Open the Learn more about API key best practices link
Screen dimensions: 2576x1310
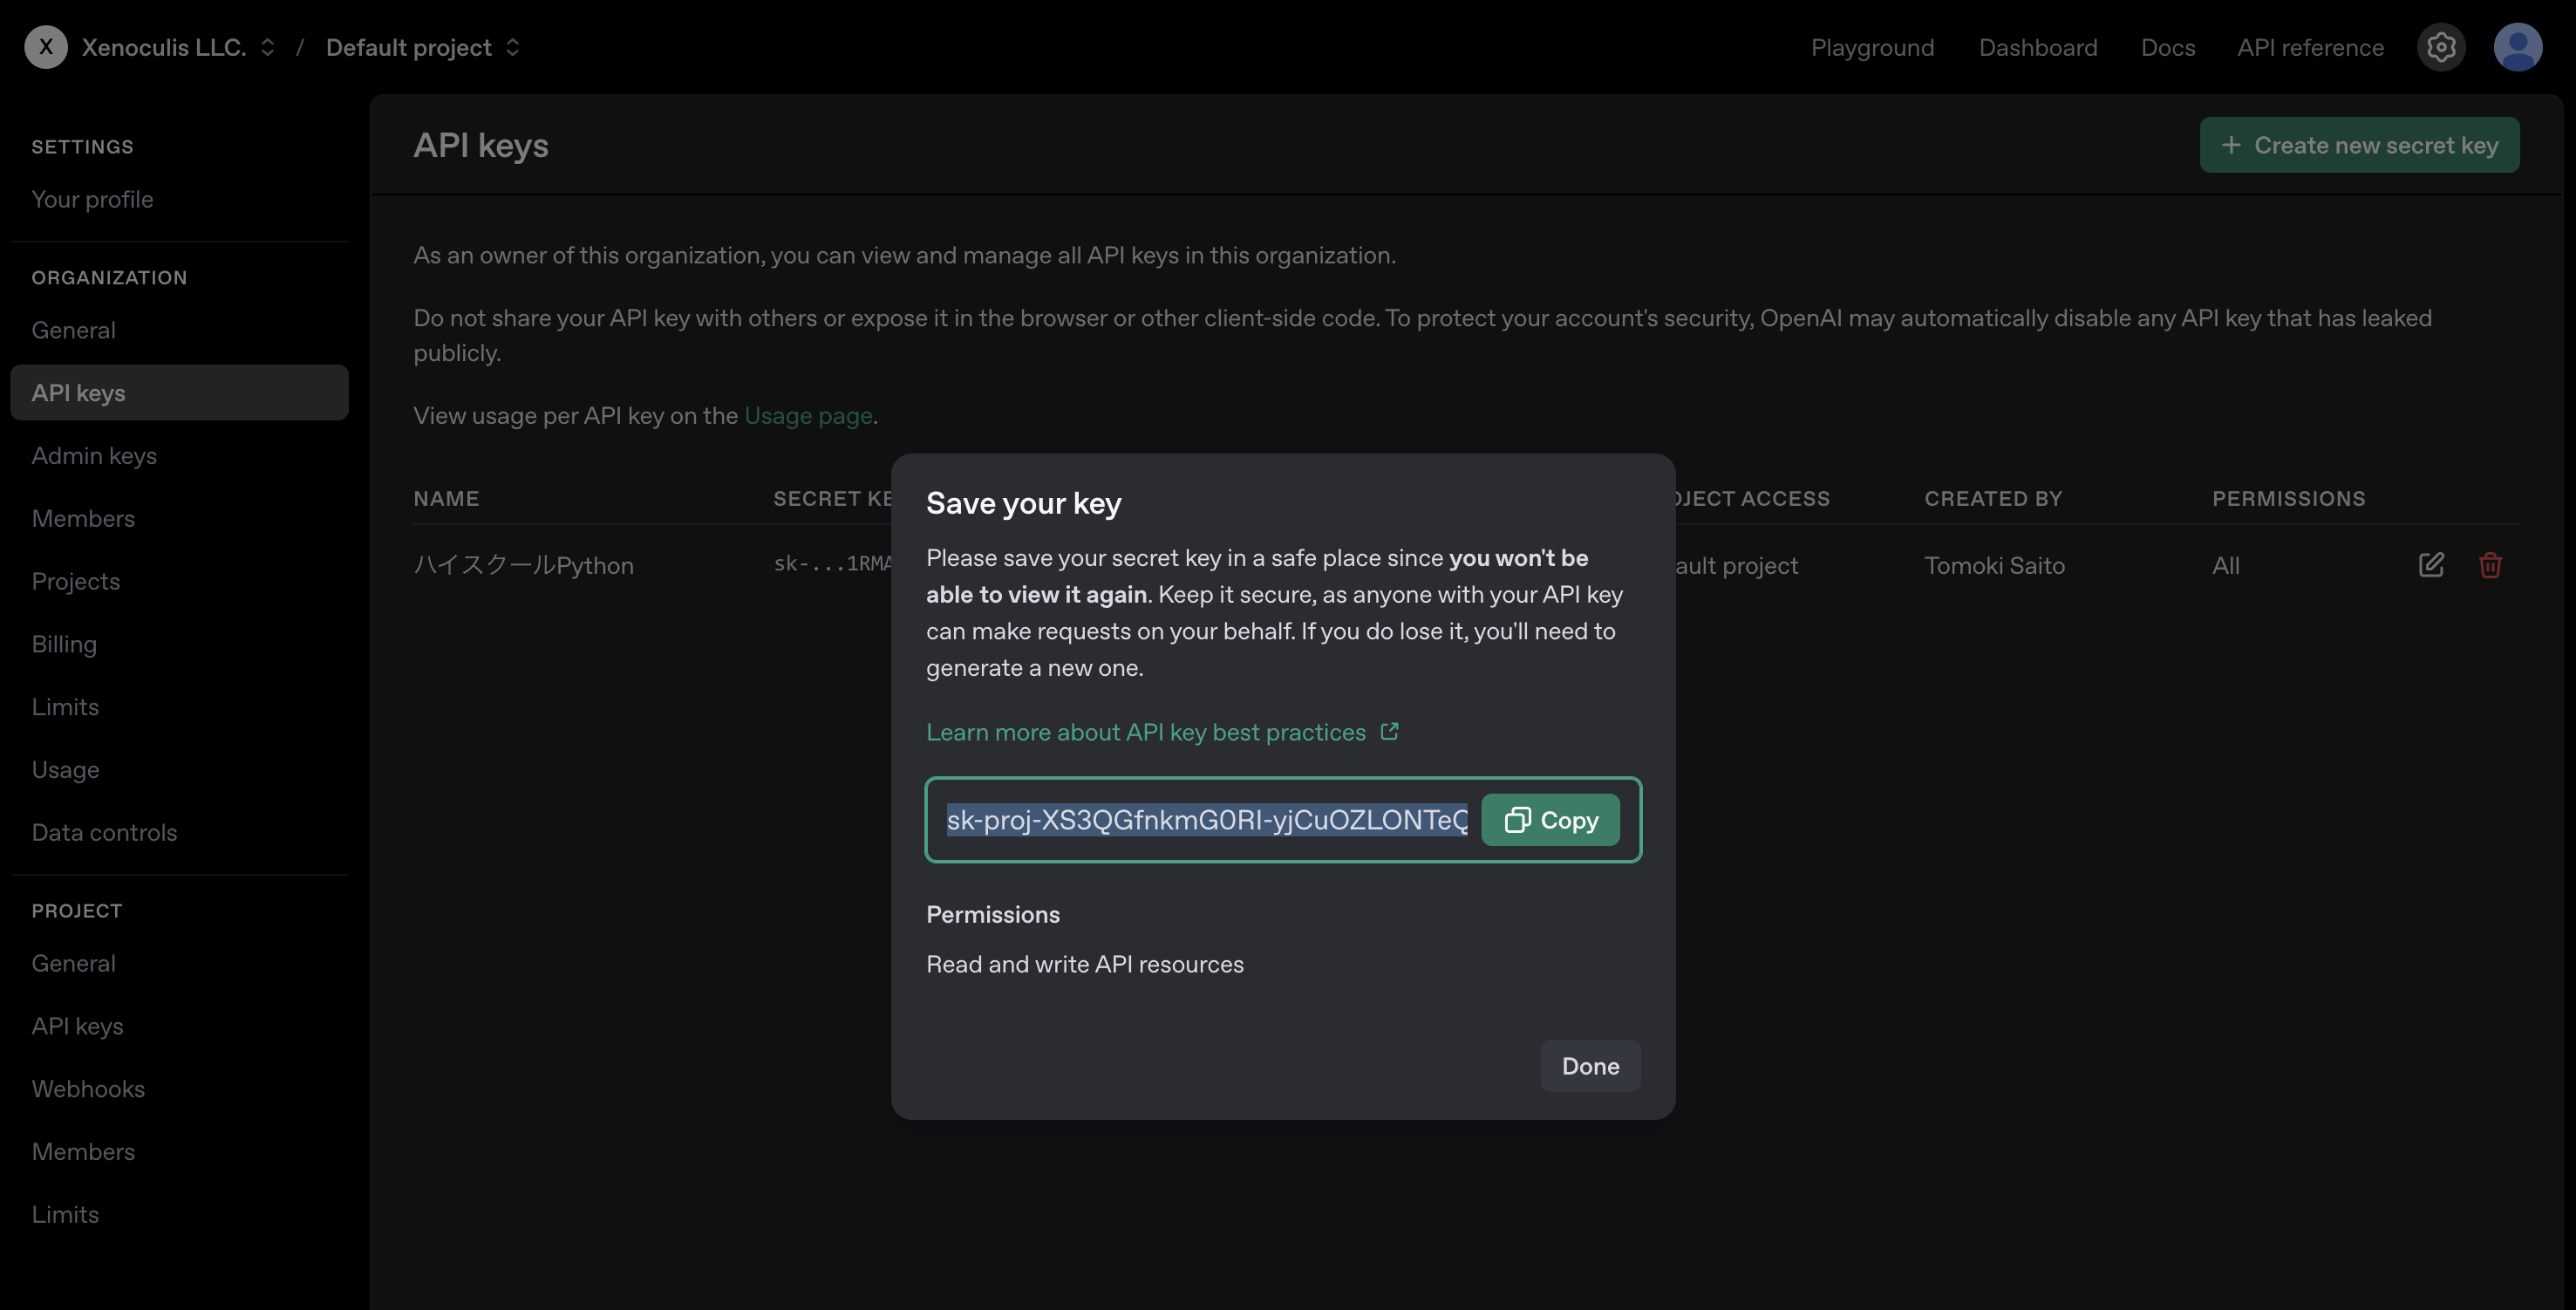(1145, 732)
